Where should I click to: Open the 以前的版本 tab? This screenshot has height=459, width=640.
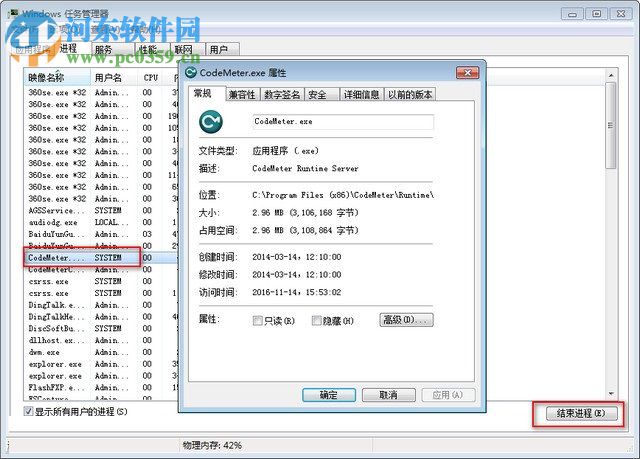pos(410,95)
